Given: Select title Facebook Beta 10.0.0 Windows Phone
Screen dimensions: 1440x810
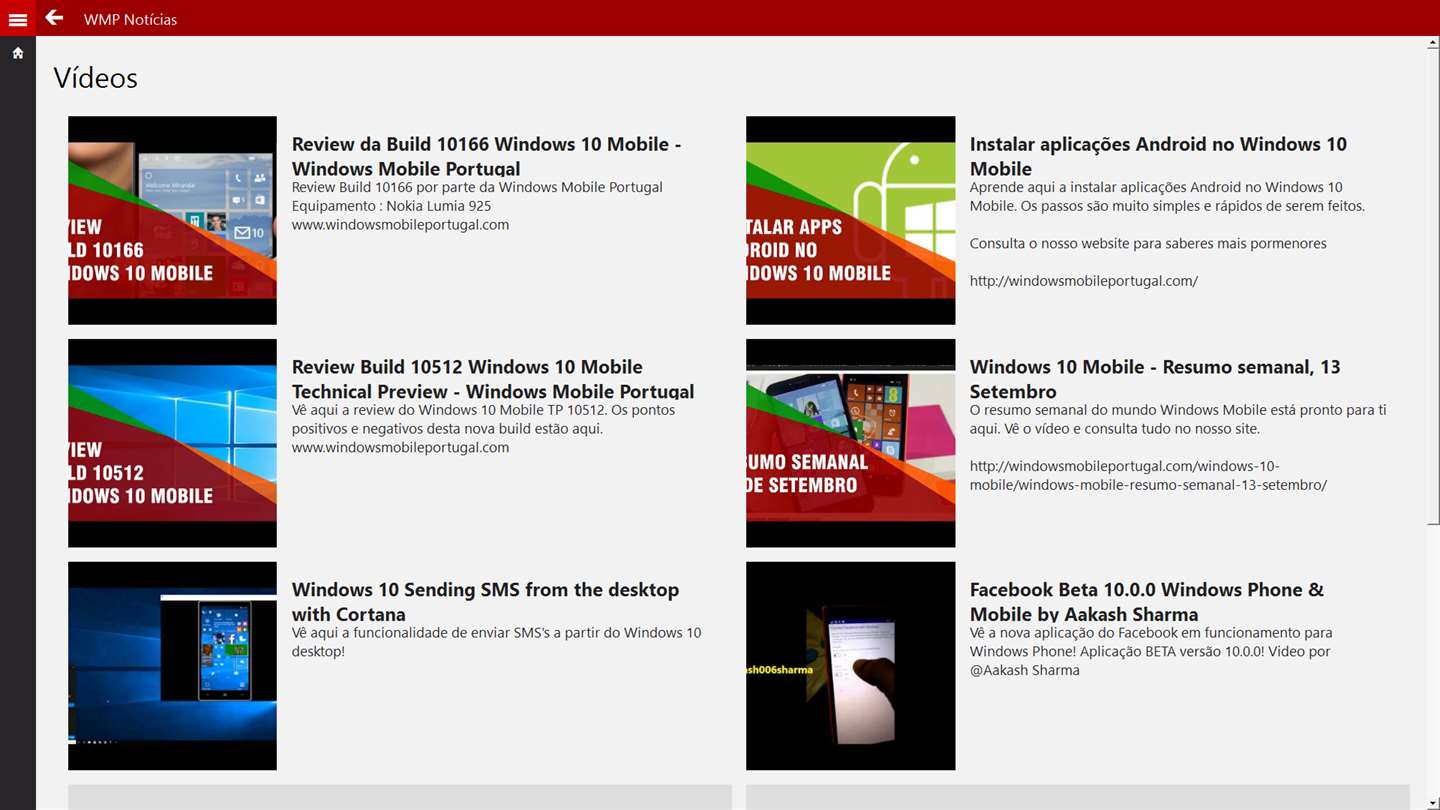Looking at the screenshot, I should coord(1147,602).
